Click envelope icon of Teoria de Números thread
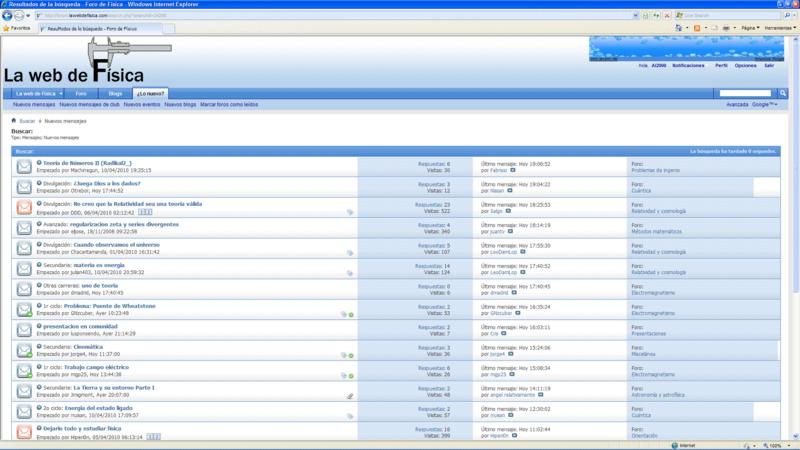Image resolution: width=800 pixels, height=450 pixels. [x=23, y=166]
